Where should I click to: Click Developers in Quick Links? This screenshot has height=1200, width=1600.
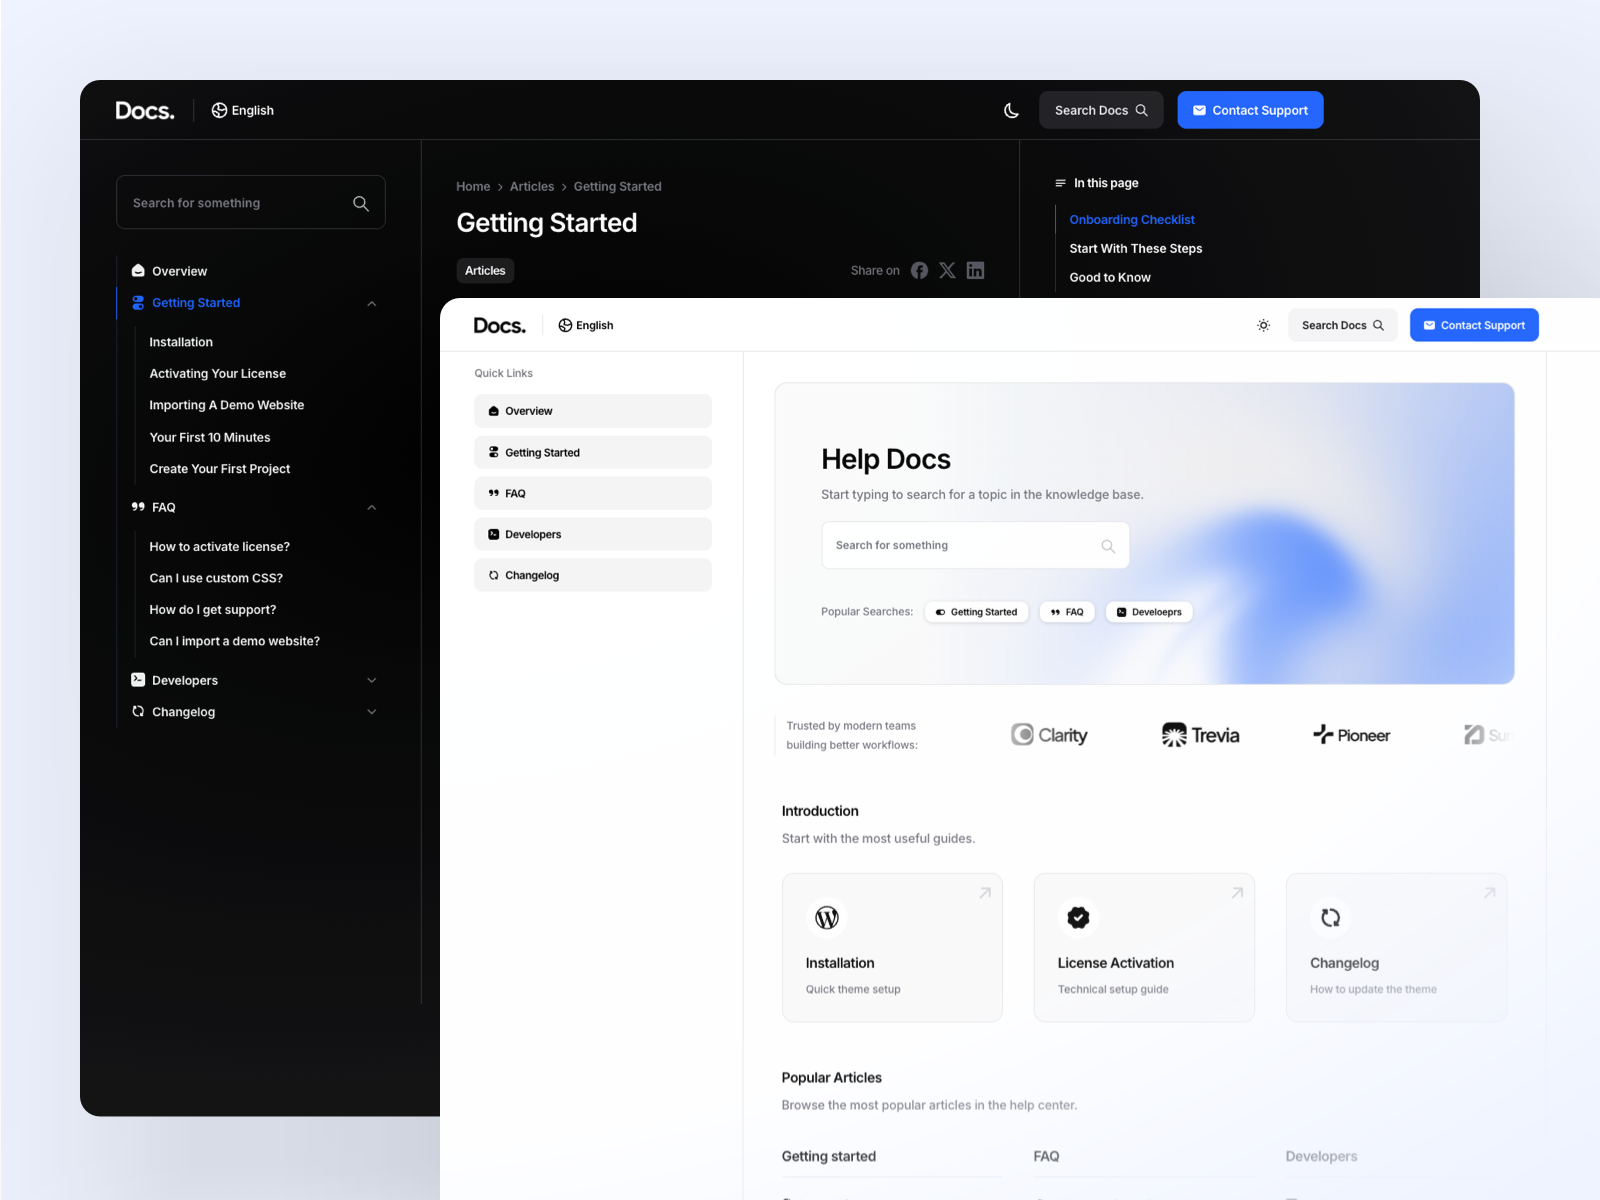(593, 534)
